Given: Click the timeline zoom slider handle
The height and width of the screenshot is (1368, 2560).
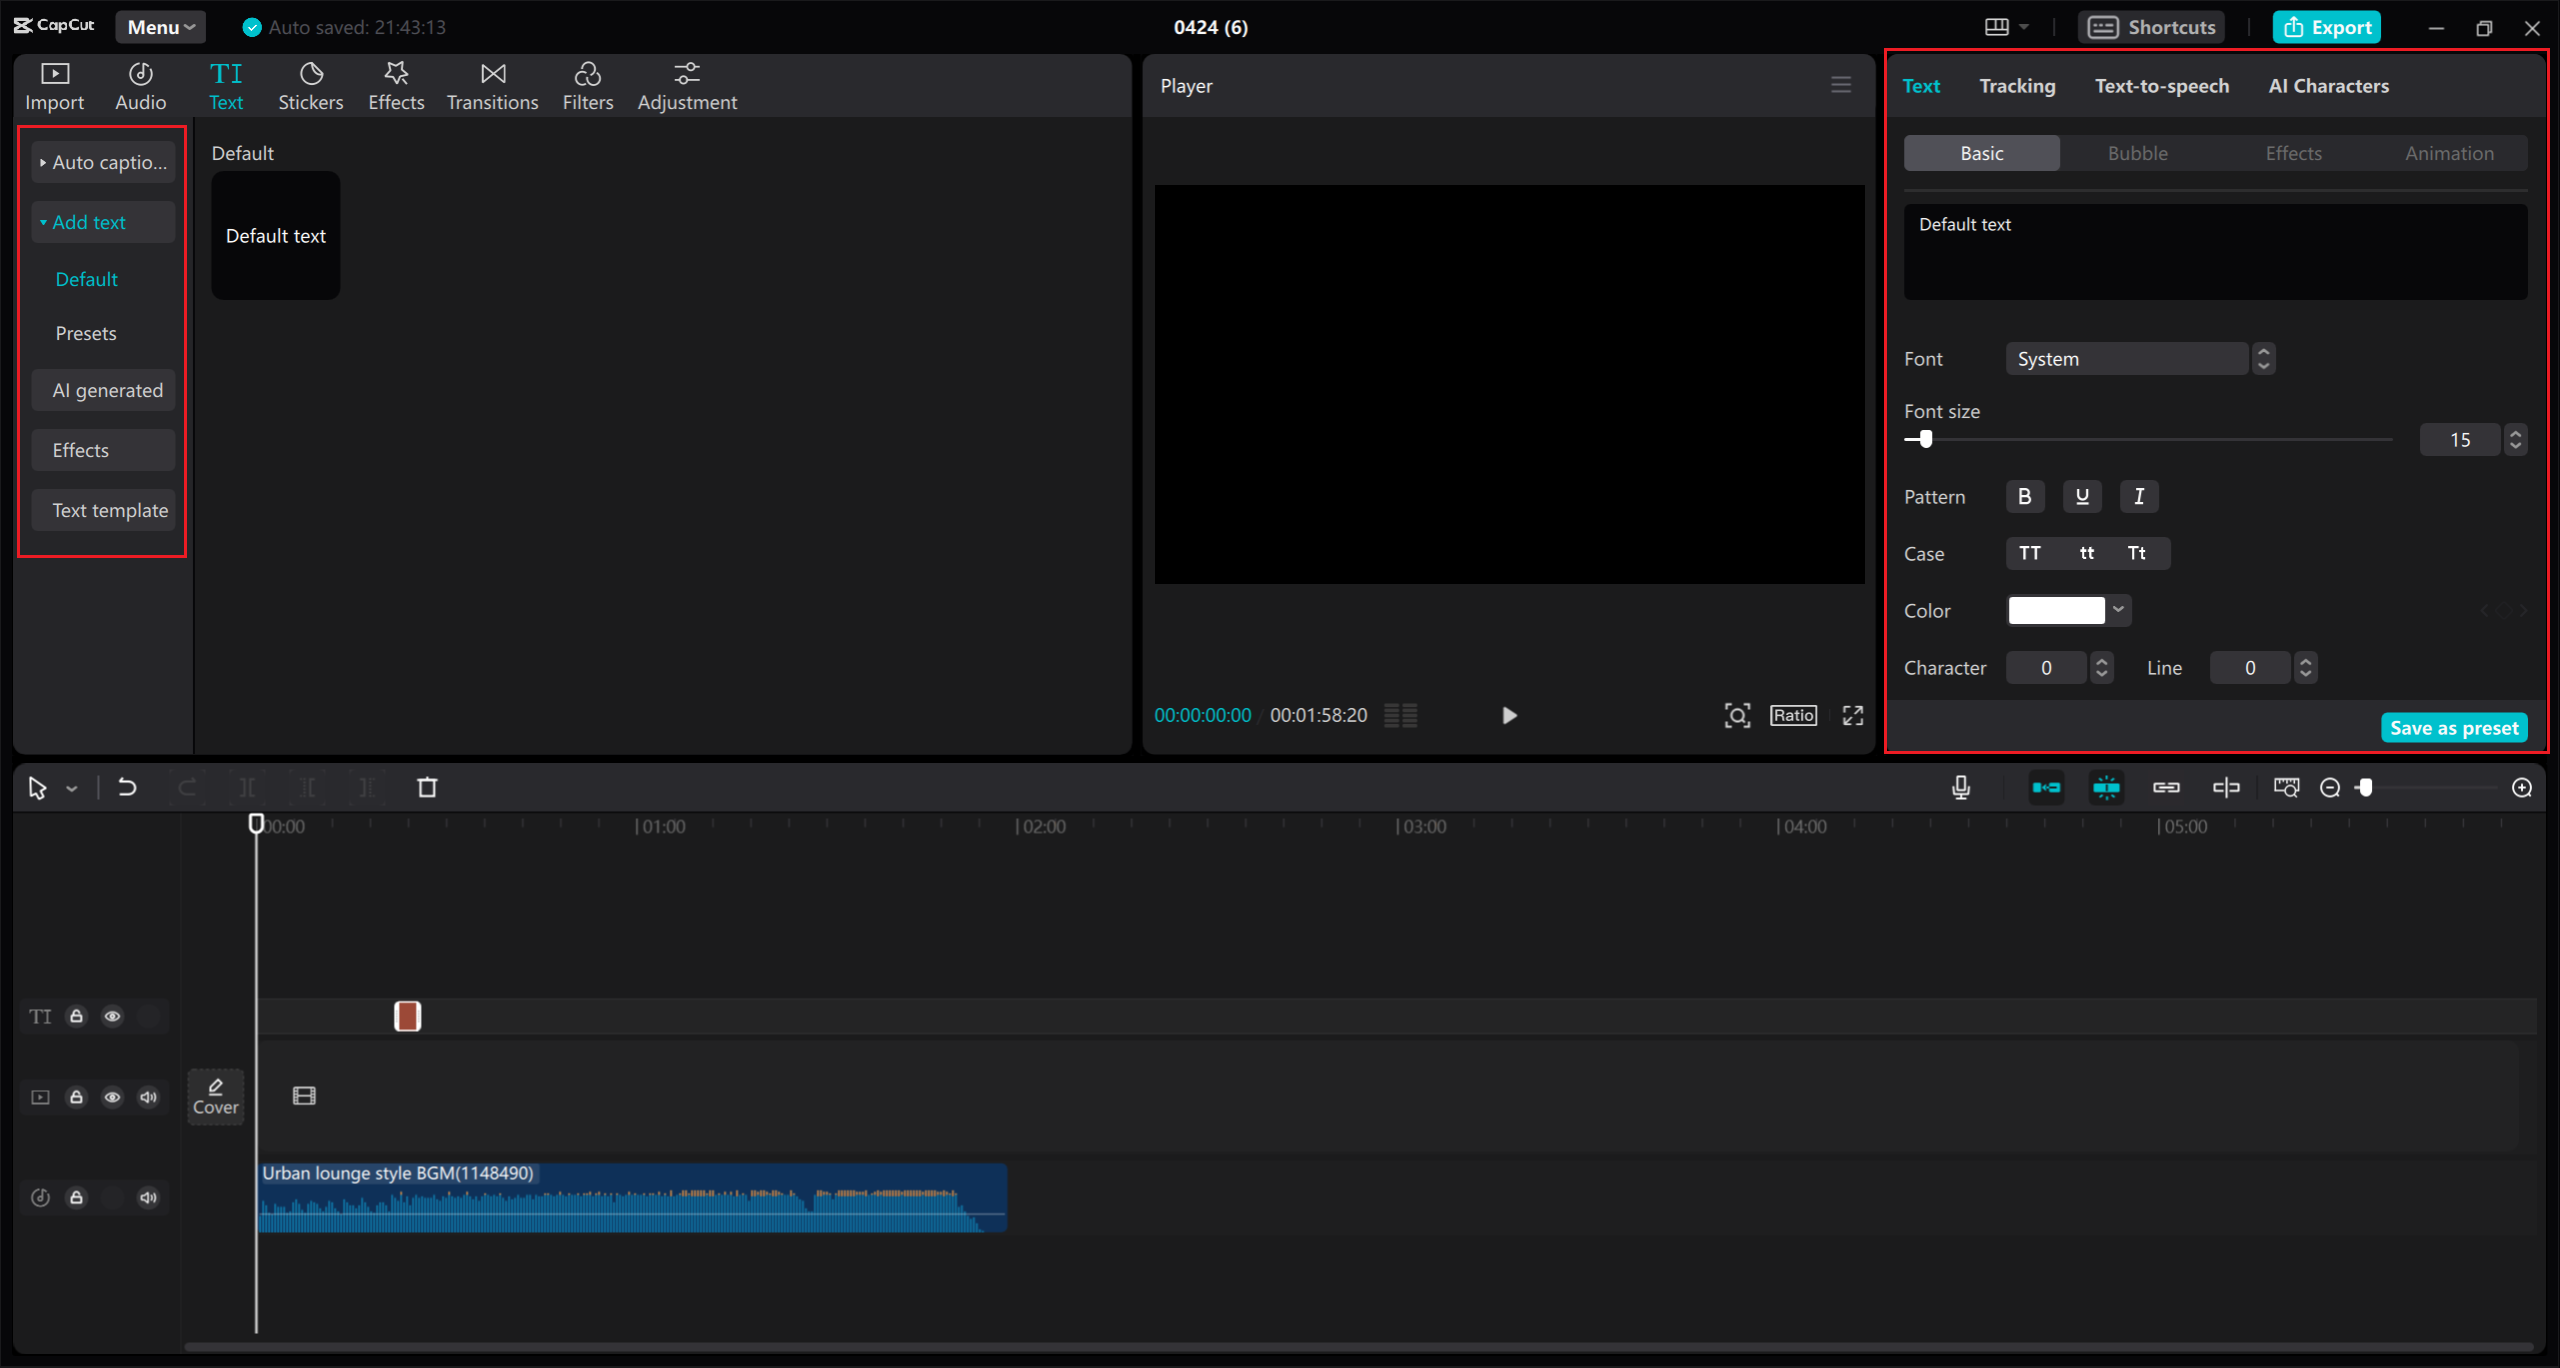Looking at the screenshot, I should click(x=2365, y=788).
